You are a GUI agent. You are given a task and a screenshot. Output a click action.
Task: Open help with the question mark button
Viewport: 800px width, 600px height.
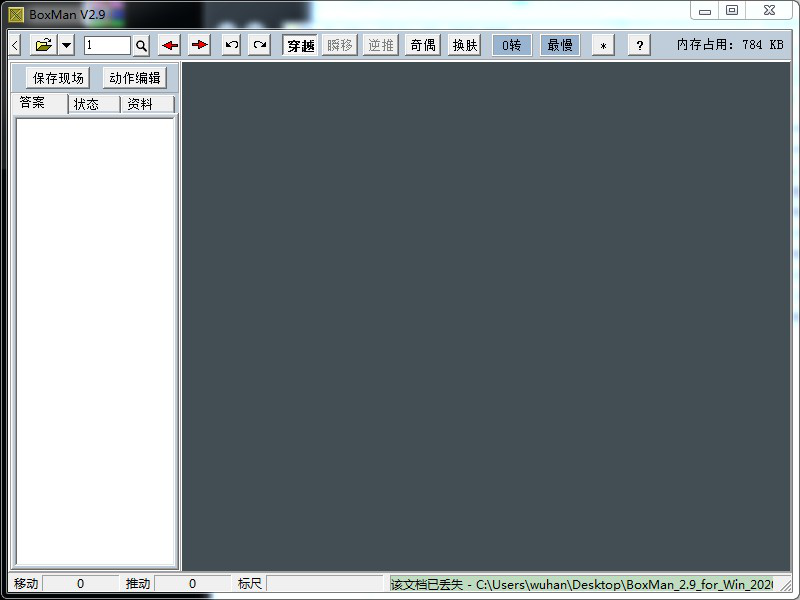[x=640, y=45]
